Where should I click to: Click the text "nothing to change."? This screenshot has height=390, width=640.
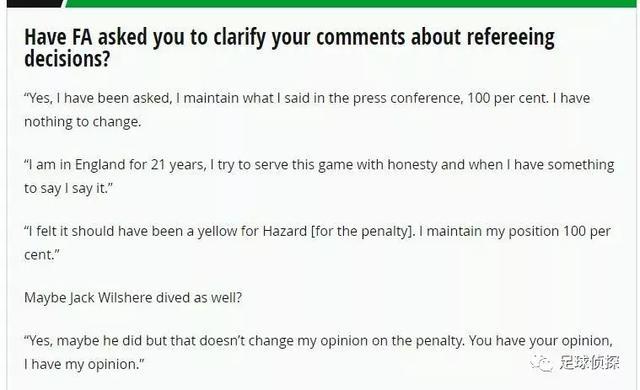pos(82,122)
